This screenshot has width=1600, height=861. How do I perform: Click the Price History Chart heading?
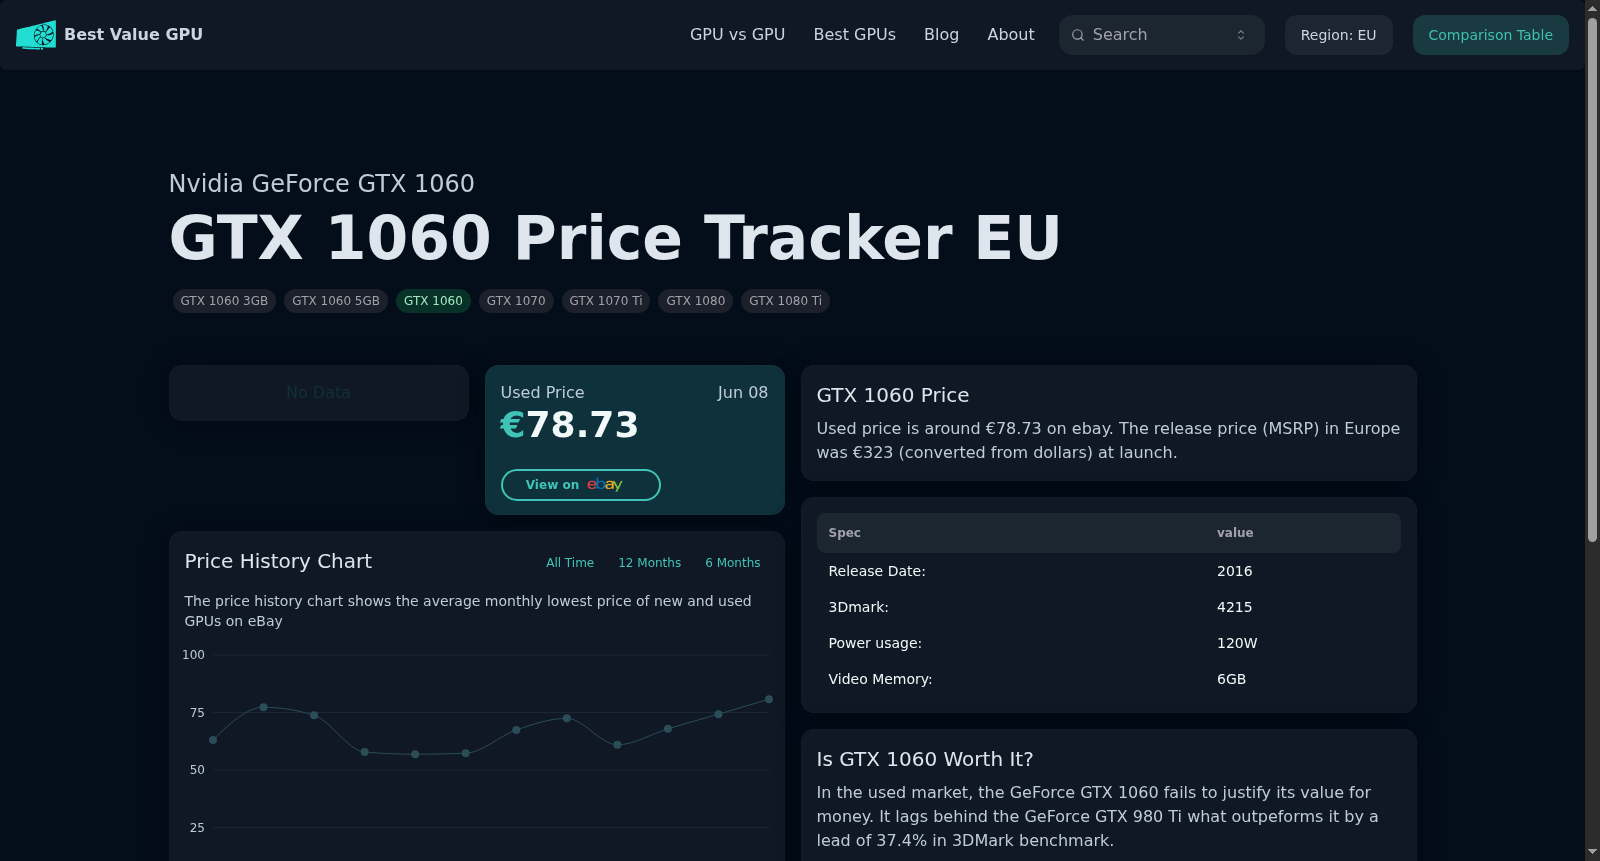click(278, 561)
